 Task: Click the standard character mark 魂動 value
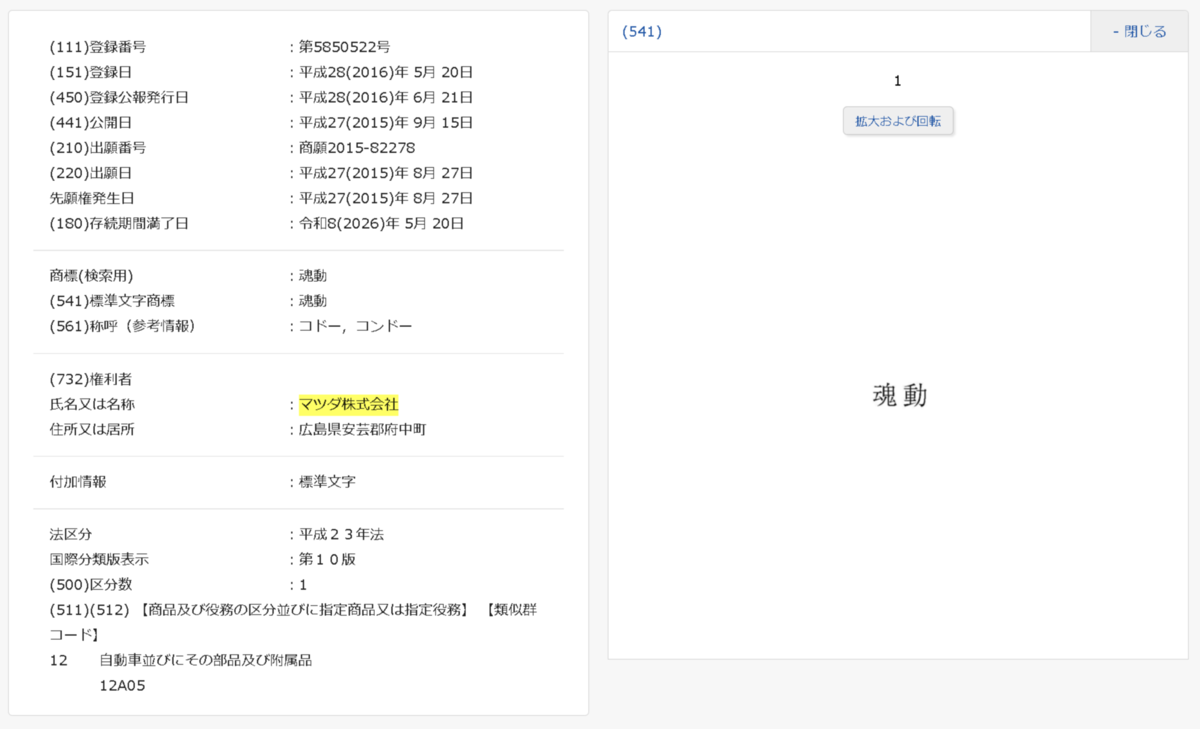tap(314, 300)
